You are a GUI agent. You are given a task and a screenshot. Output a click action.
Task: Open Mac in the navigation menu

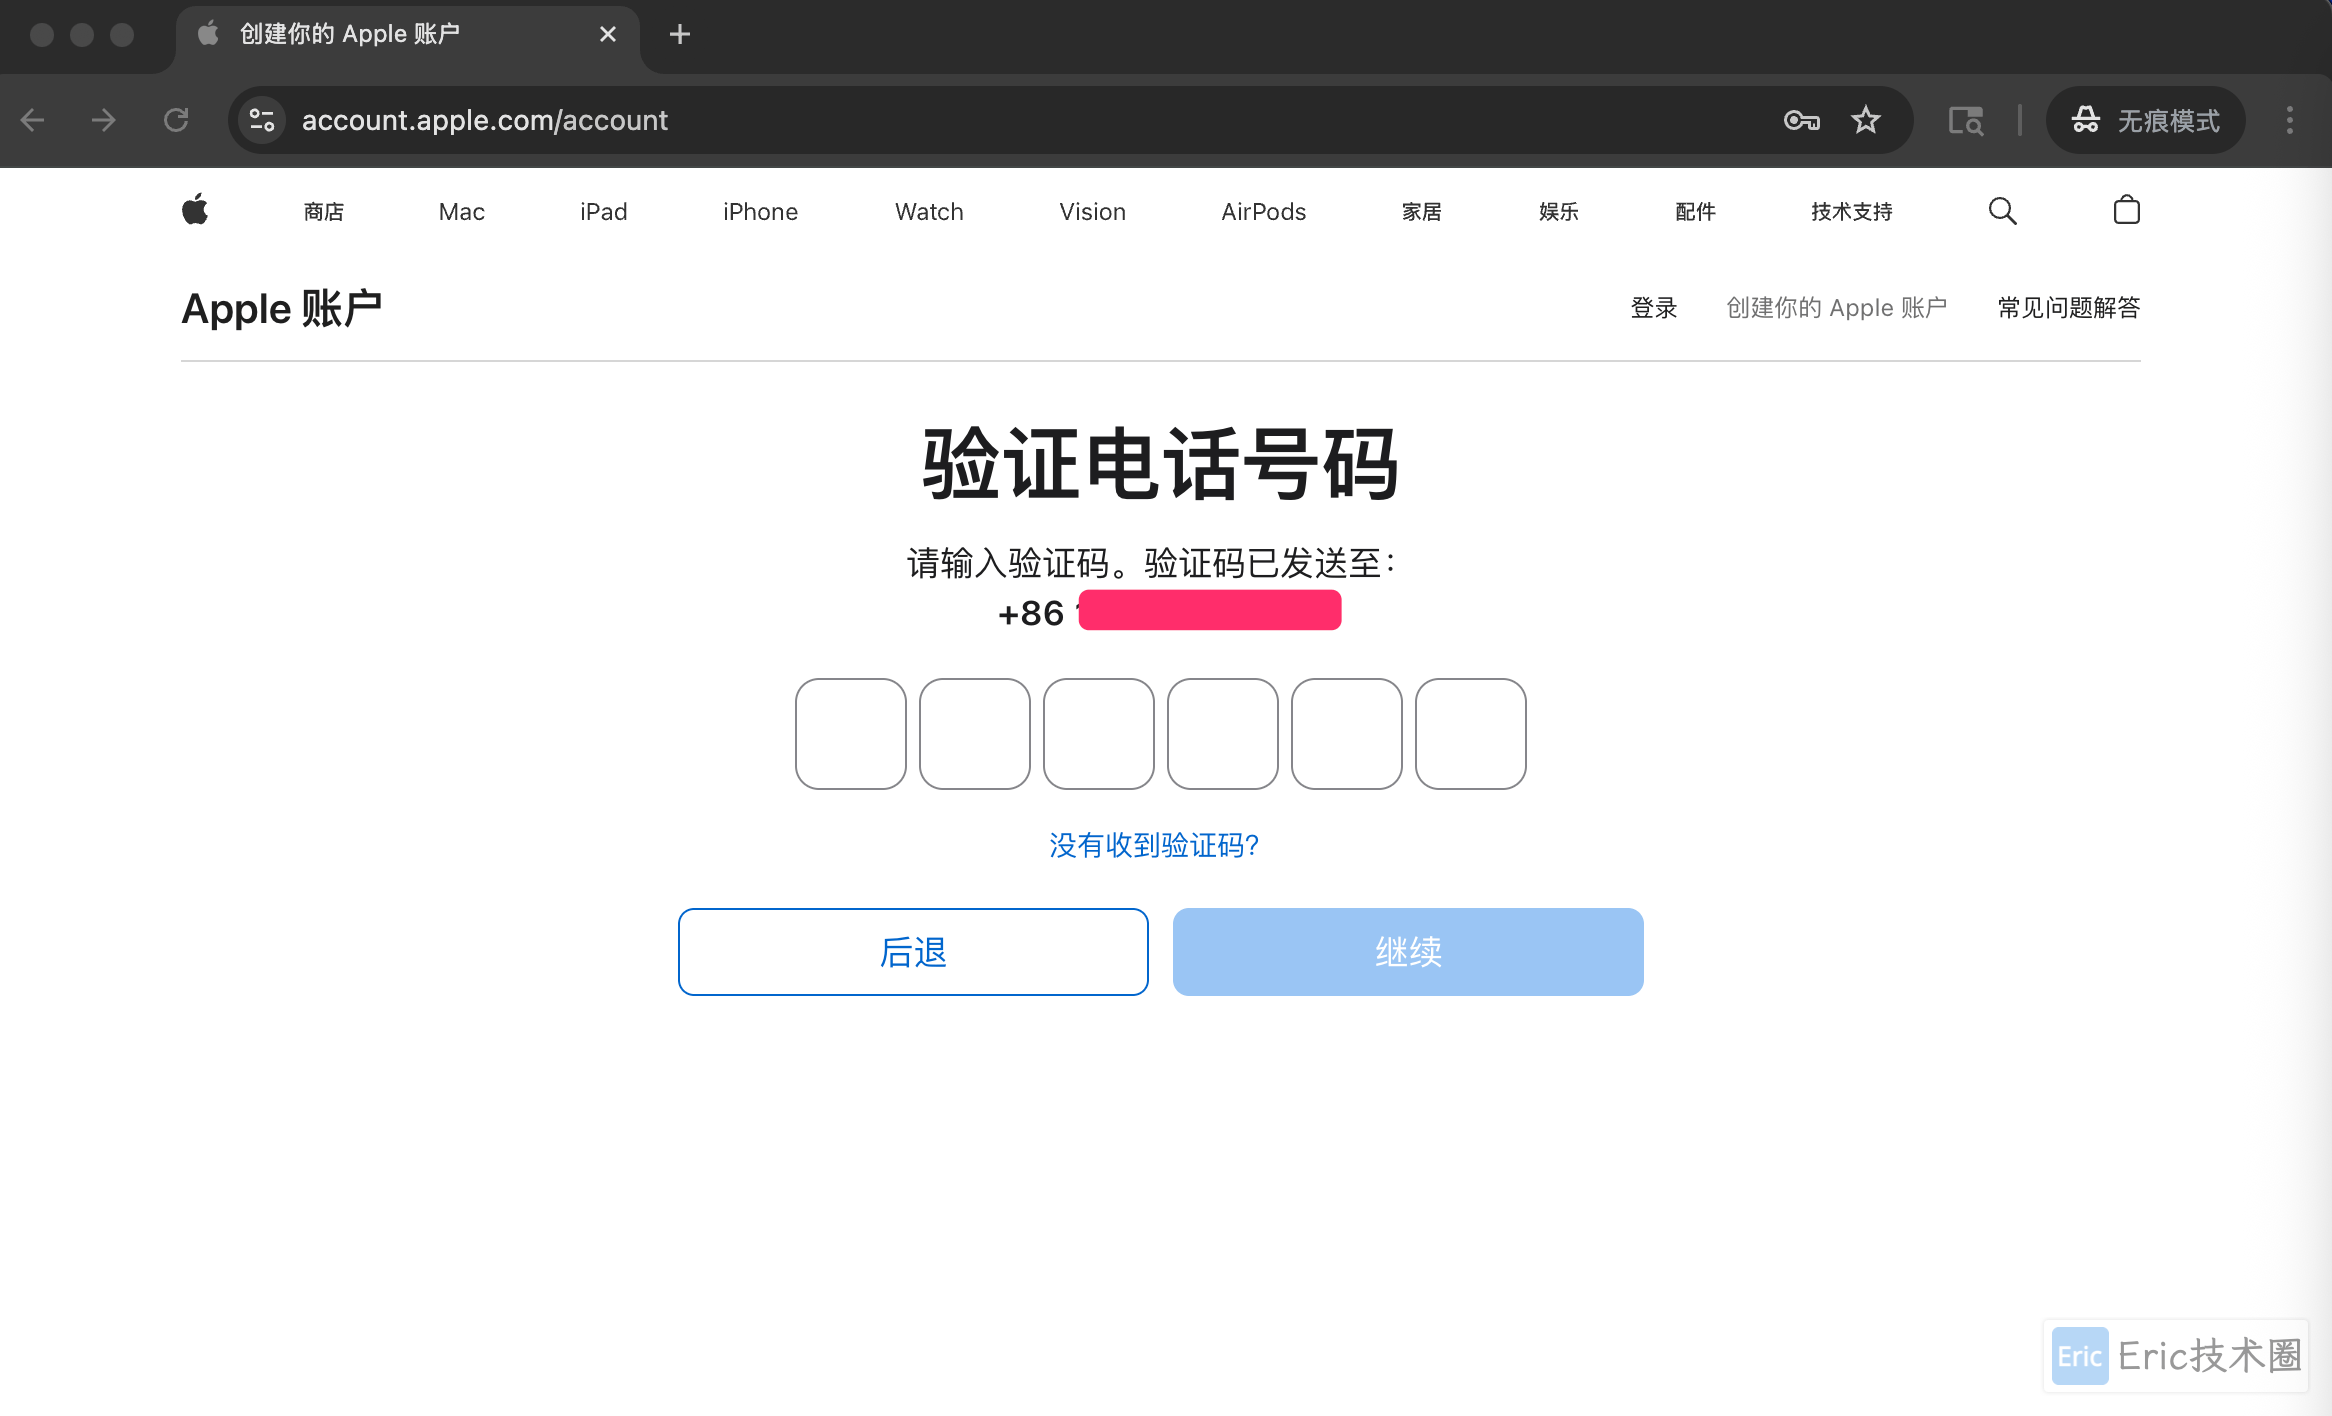click(x=462, y=212)
